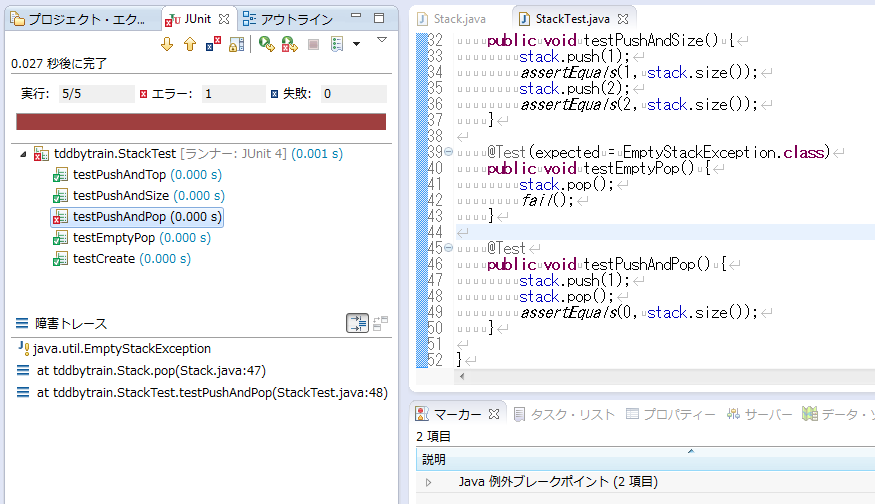This screenshot has height=504, width=875.
Task: Select failed testPushAndPop test result
Action: (x=137, y=217)
